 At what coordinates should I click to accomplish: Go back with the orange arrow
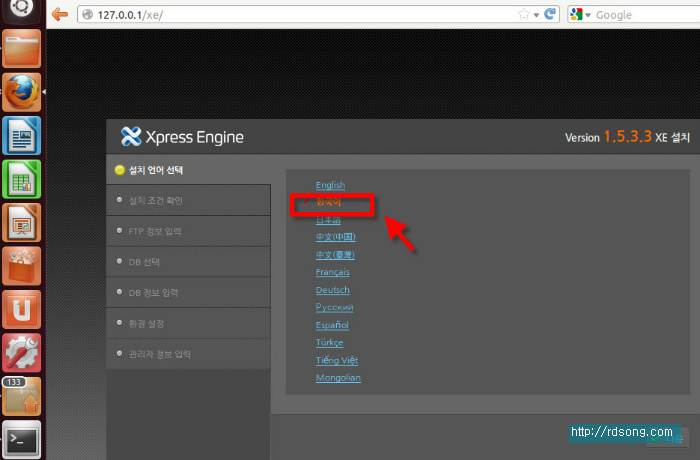pyautogui.click(x=60, y=14)
